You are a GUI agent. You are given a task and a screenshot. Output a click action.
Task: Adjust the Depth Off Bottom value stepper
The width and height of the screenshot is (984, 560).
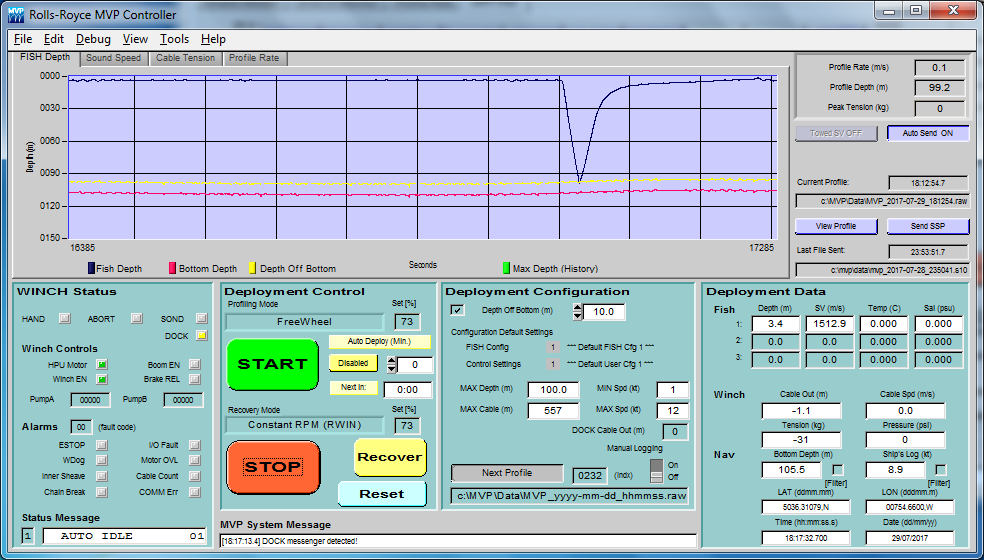[x=577, y=312]
